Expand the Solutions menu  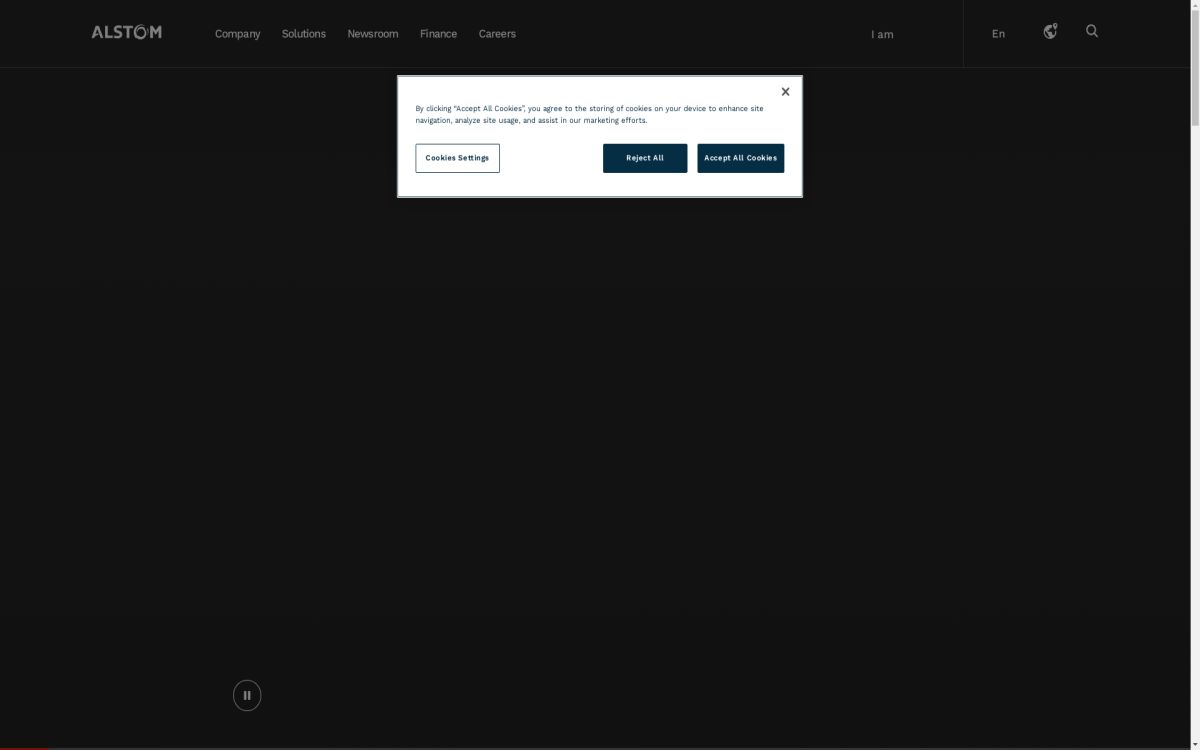tap(303, 34)
